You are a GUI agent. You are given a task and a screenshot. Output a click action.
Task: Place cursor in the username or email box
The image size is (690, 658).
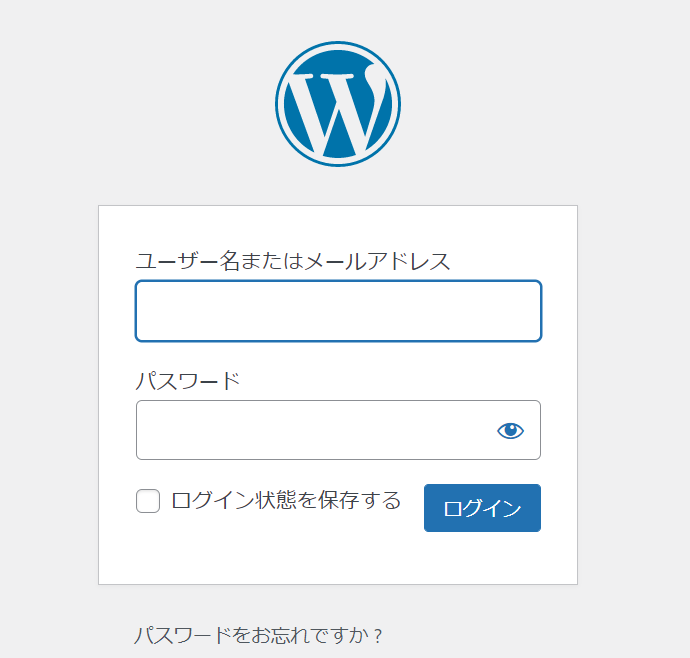pyautogui.click(x=338, y=311)
